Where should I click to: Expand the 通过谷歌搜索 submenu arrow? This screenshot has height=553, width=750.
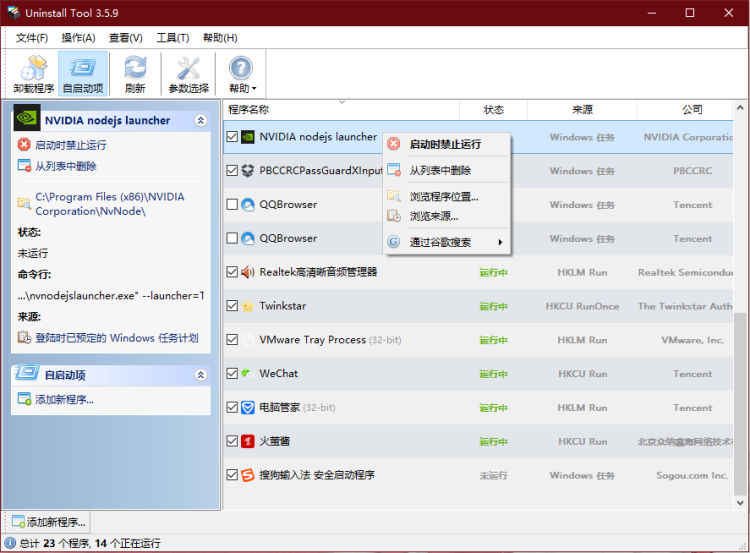(500, 242)
